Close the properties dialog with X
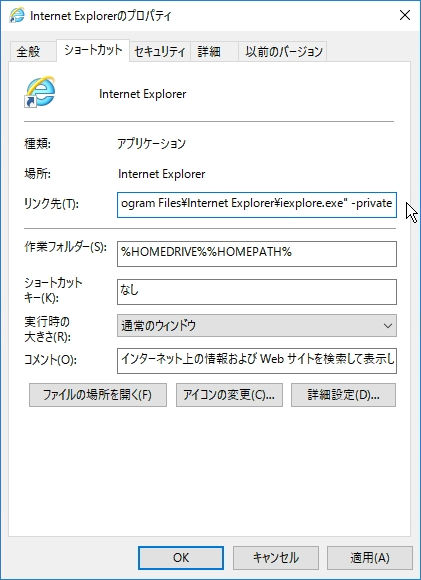 pos(405,16)
